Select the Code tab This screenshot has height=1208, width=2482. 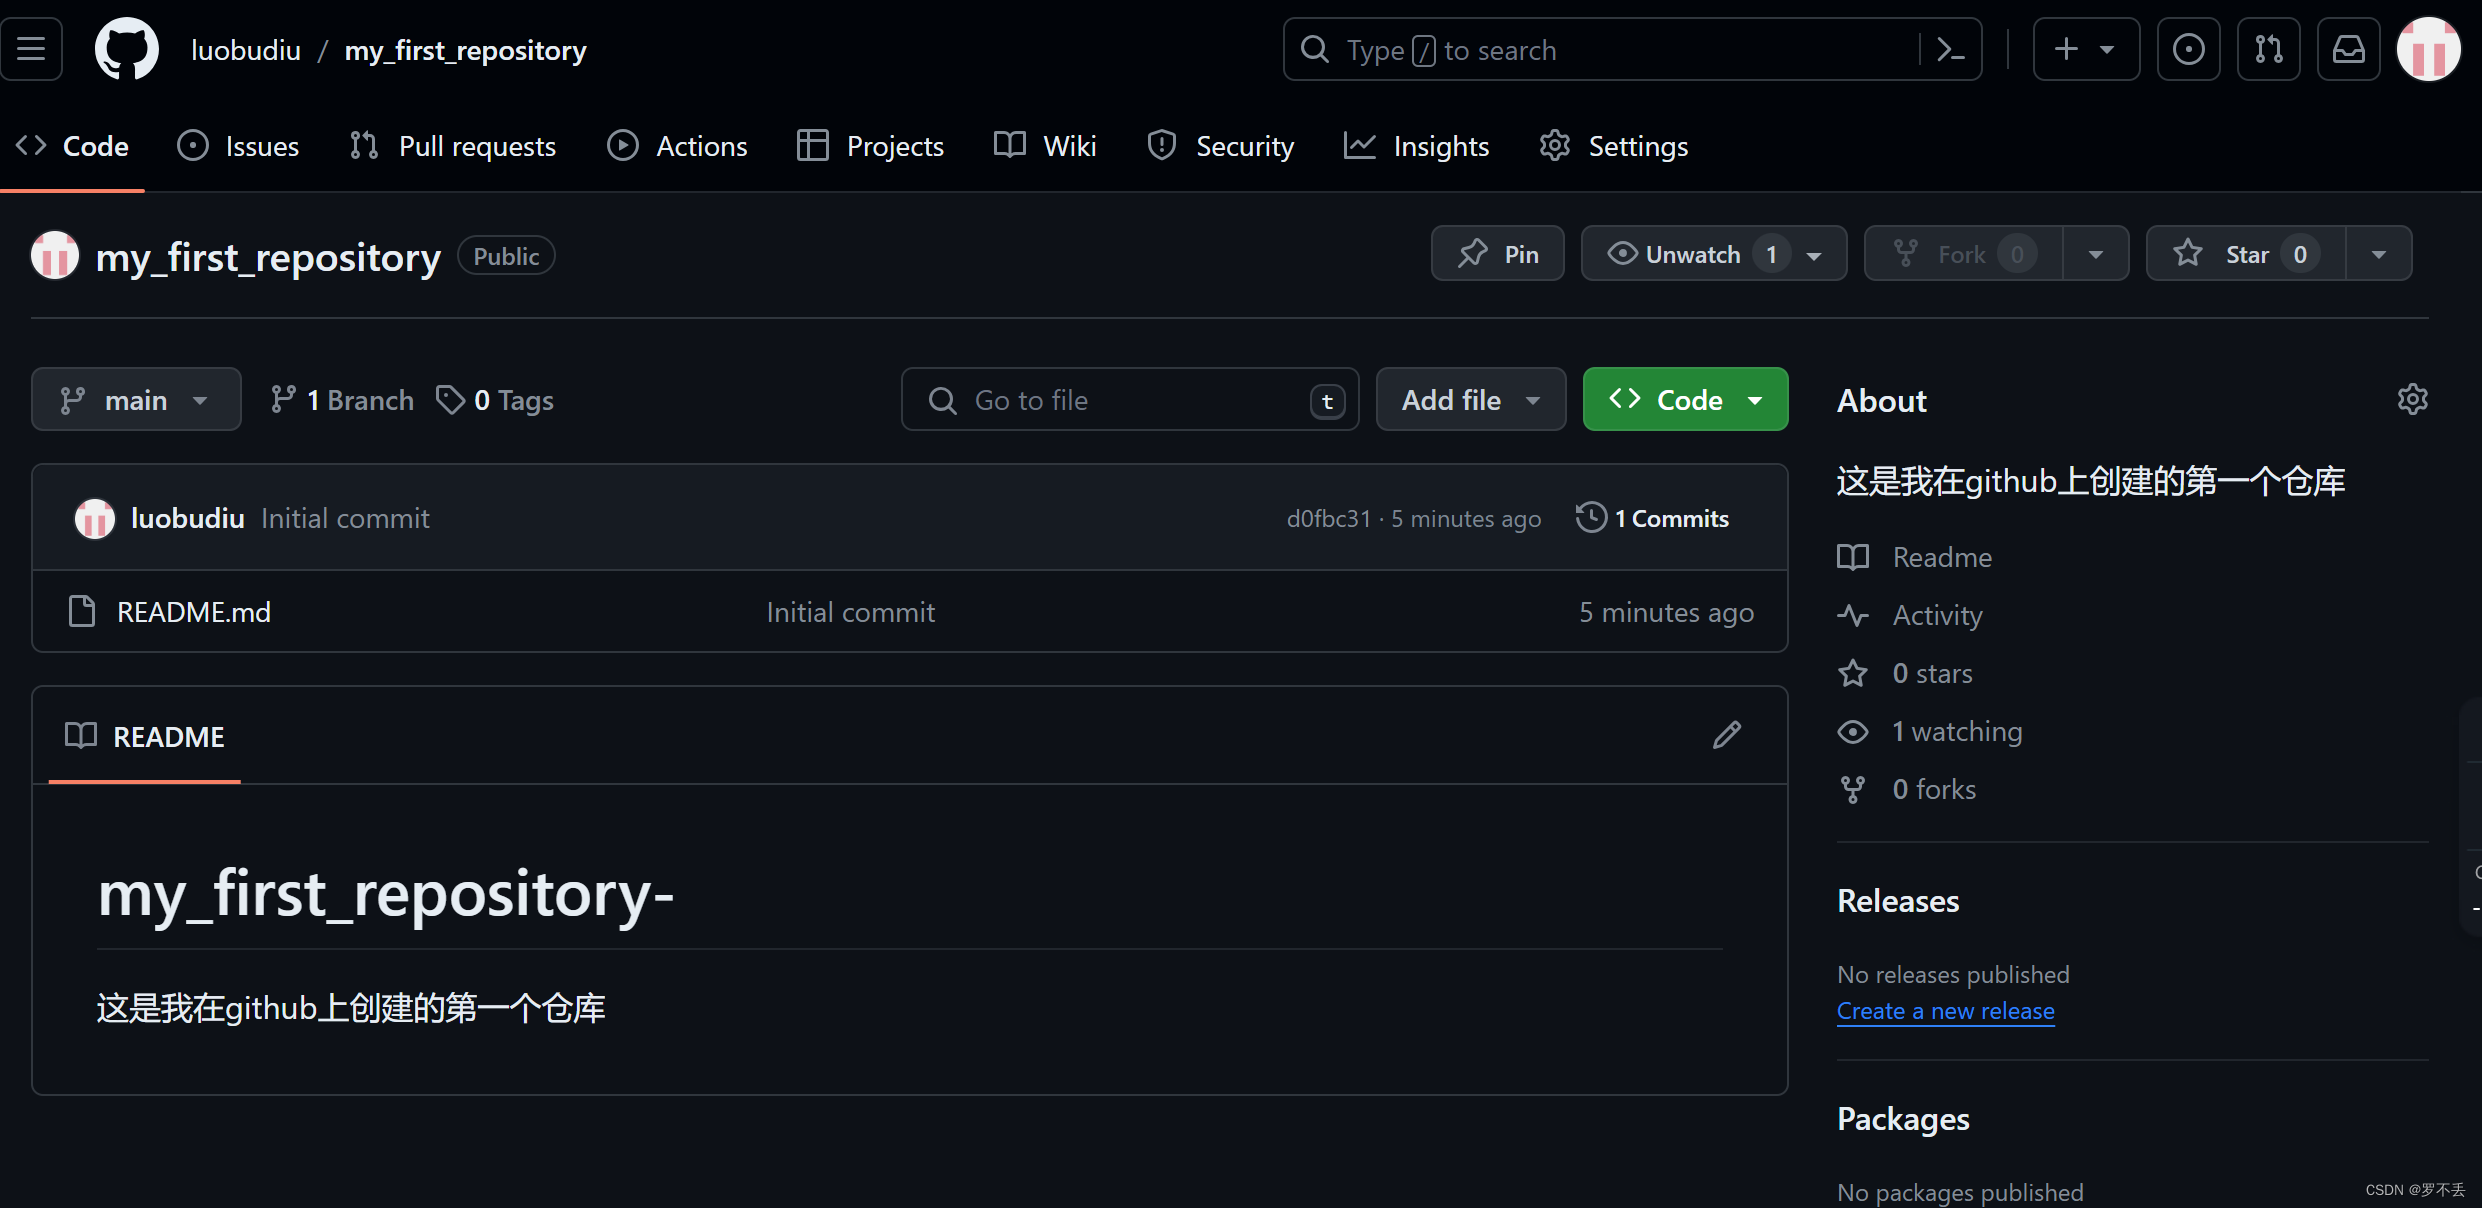[x=73, y=146]
